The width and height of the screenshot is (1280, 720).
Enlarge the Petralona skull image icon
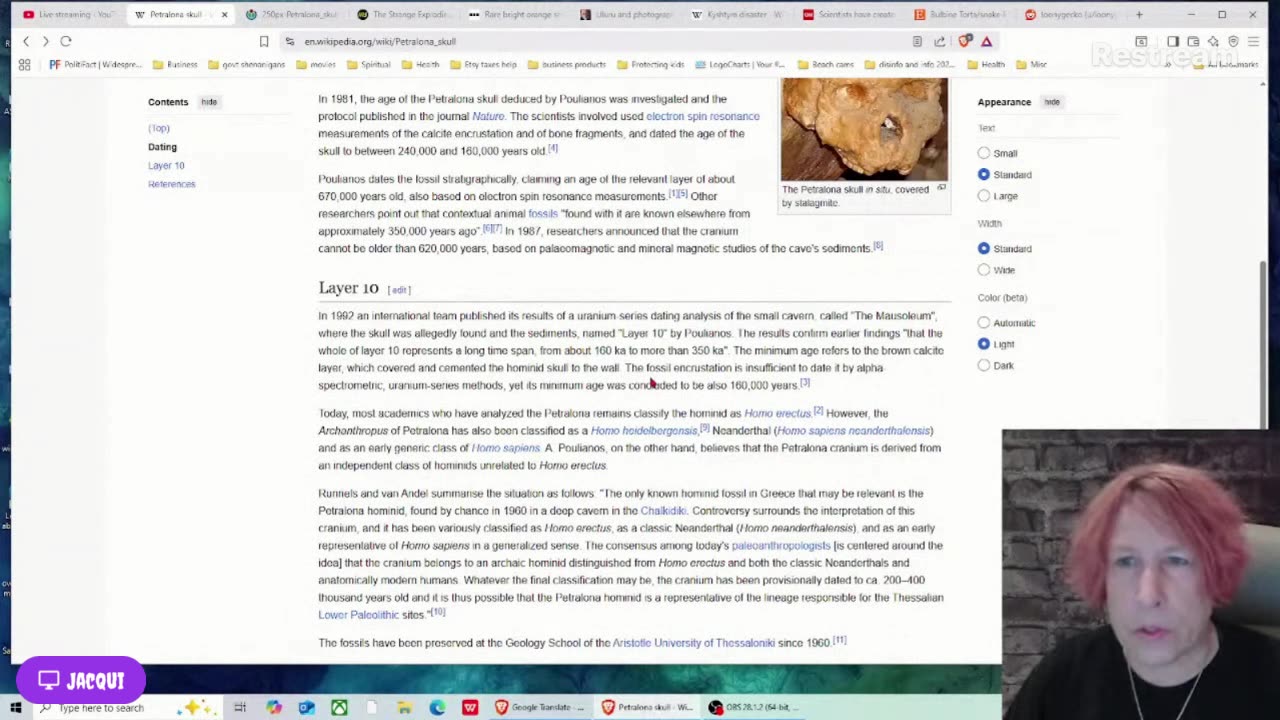click(941, 188)
